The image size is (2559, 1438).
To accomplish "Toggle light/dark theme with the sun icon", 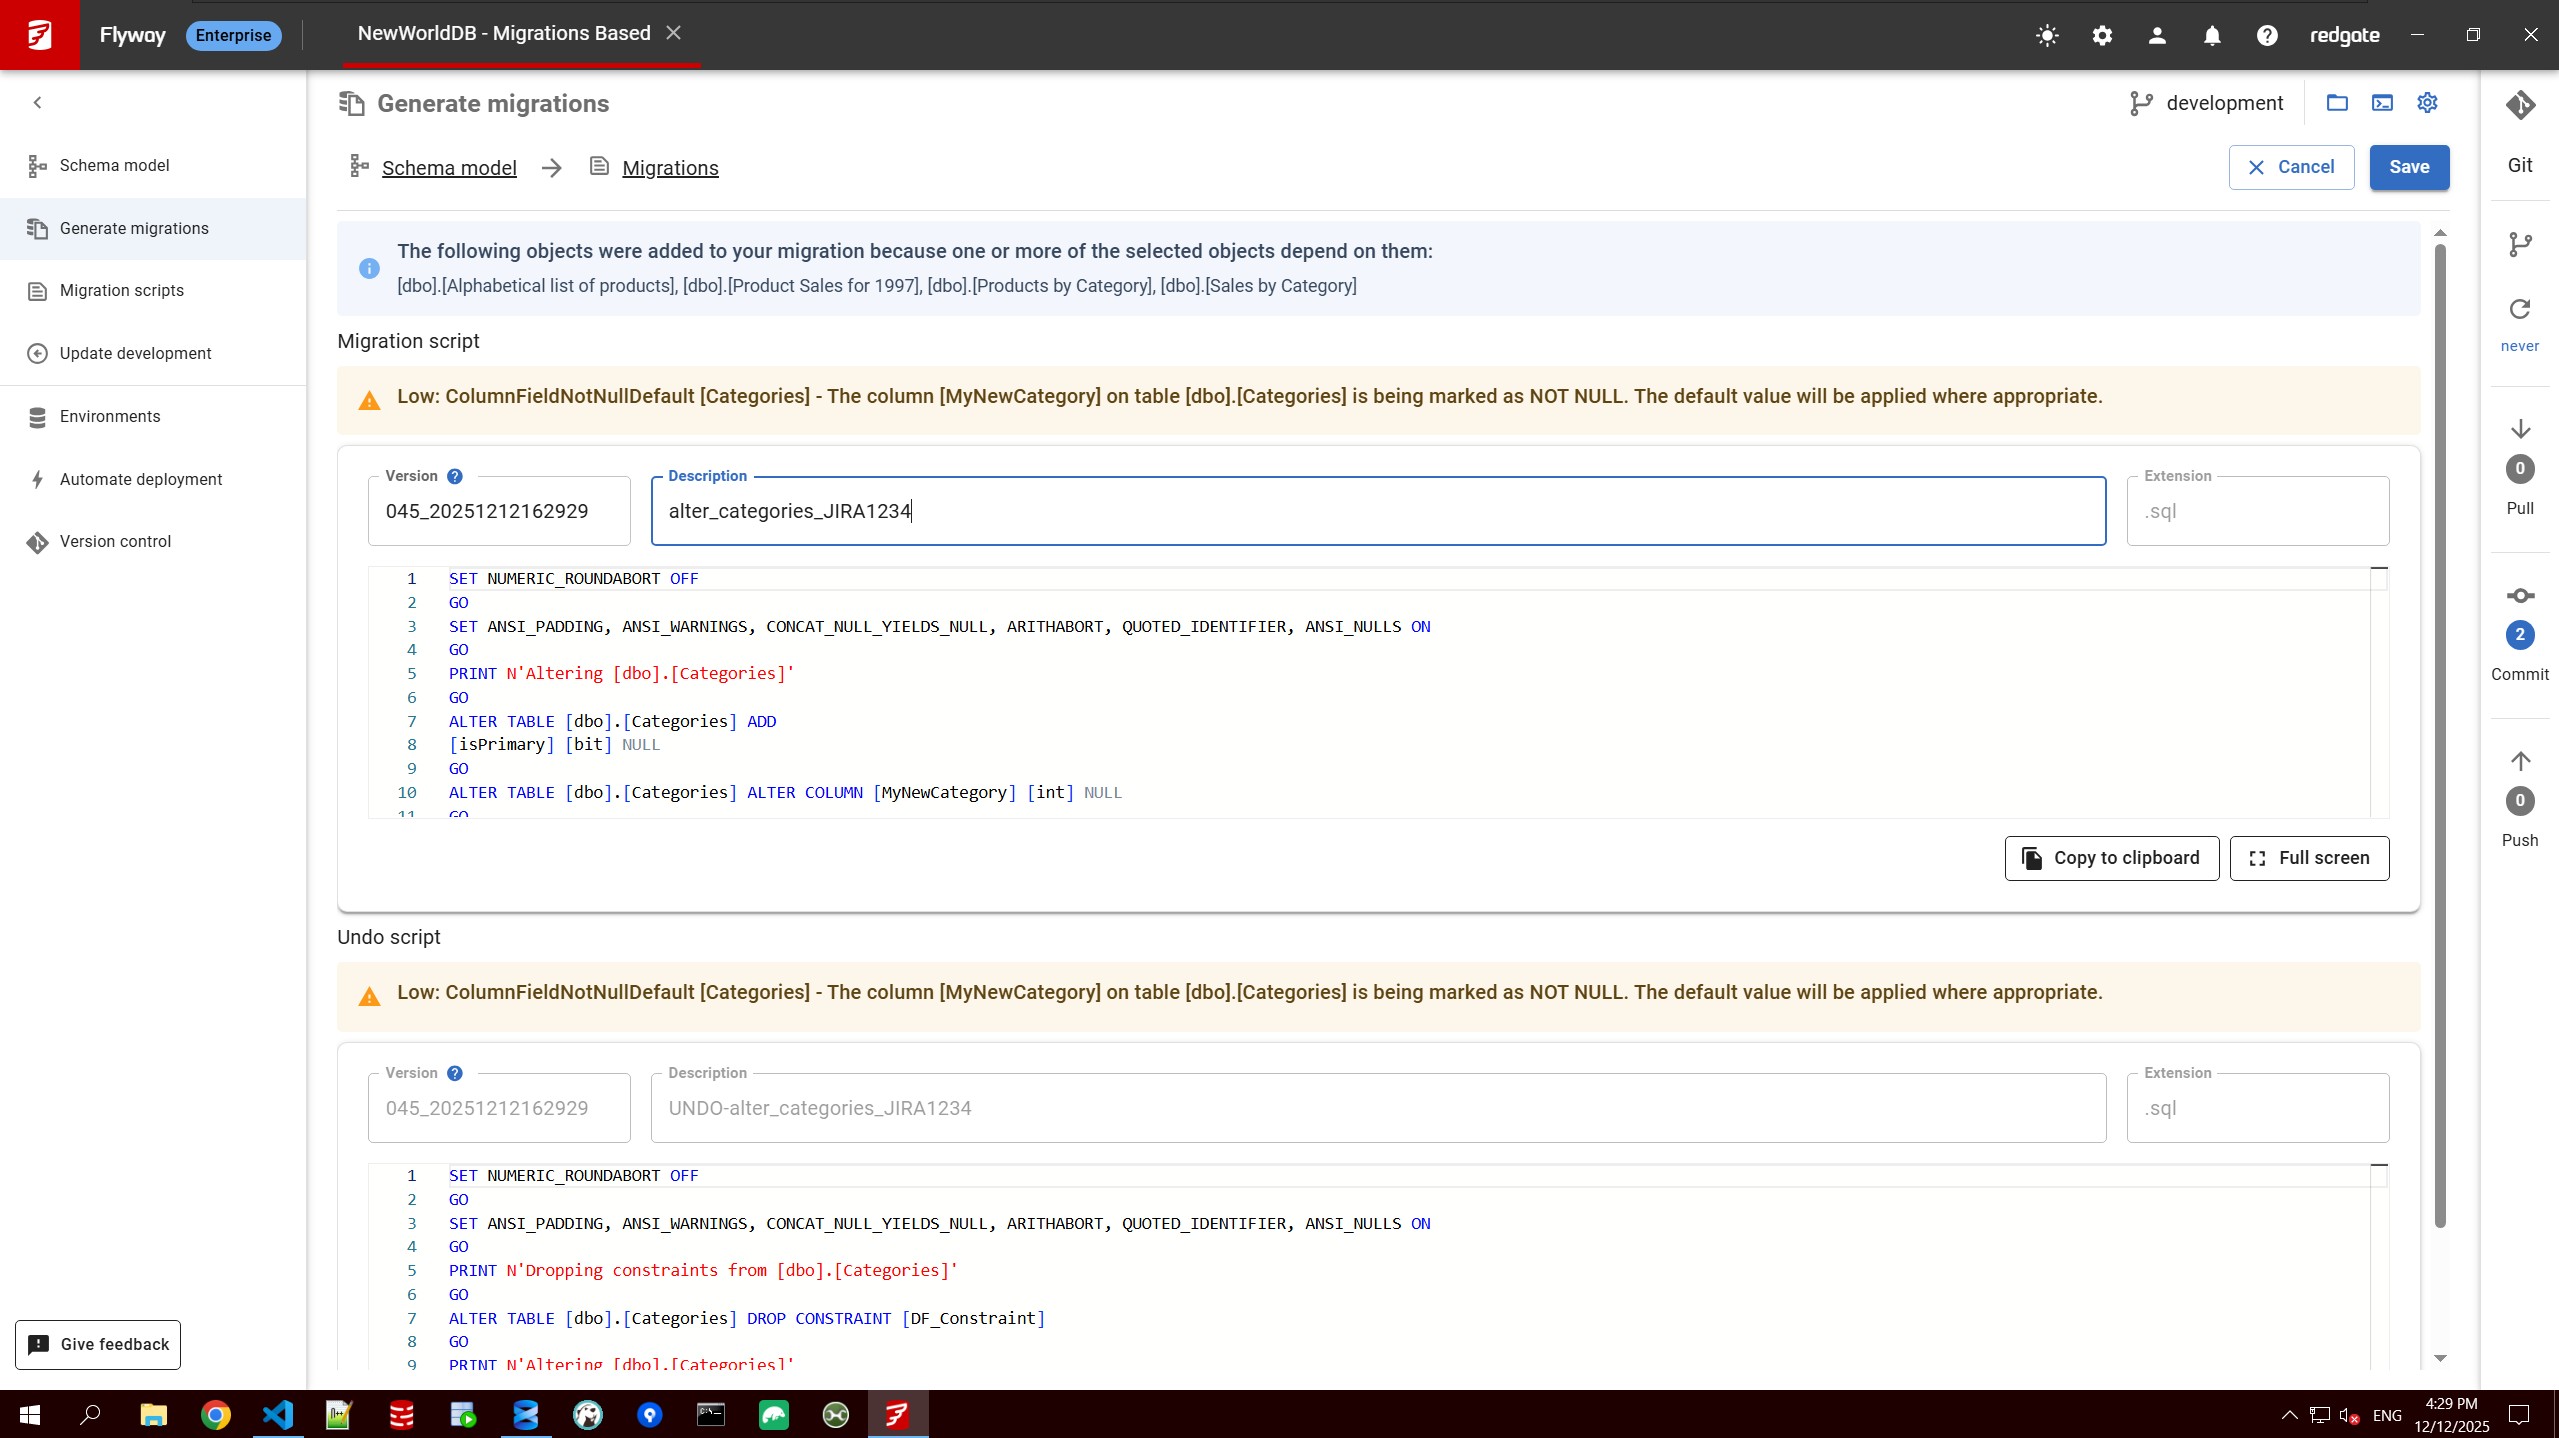I will pos(2047,35).
